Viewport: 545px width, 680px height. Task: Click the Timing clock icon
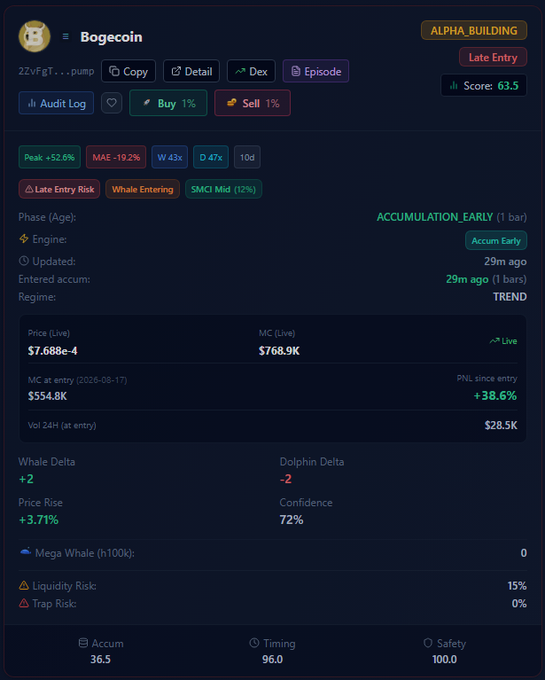coord(255,643)
